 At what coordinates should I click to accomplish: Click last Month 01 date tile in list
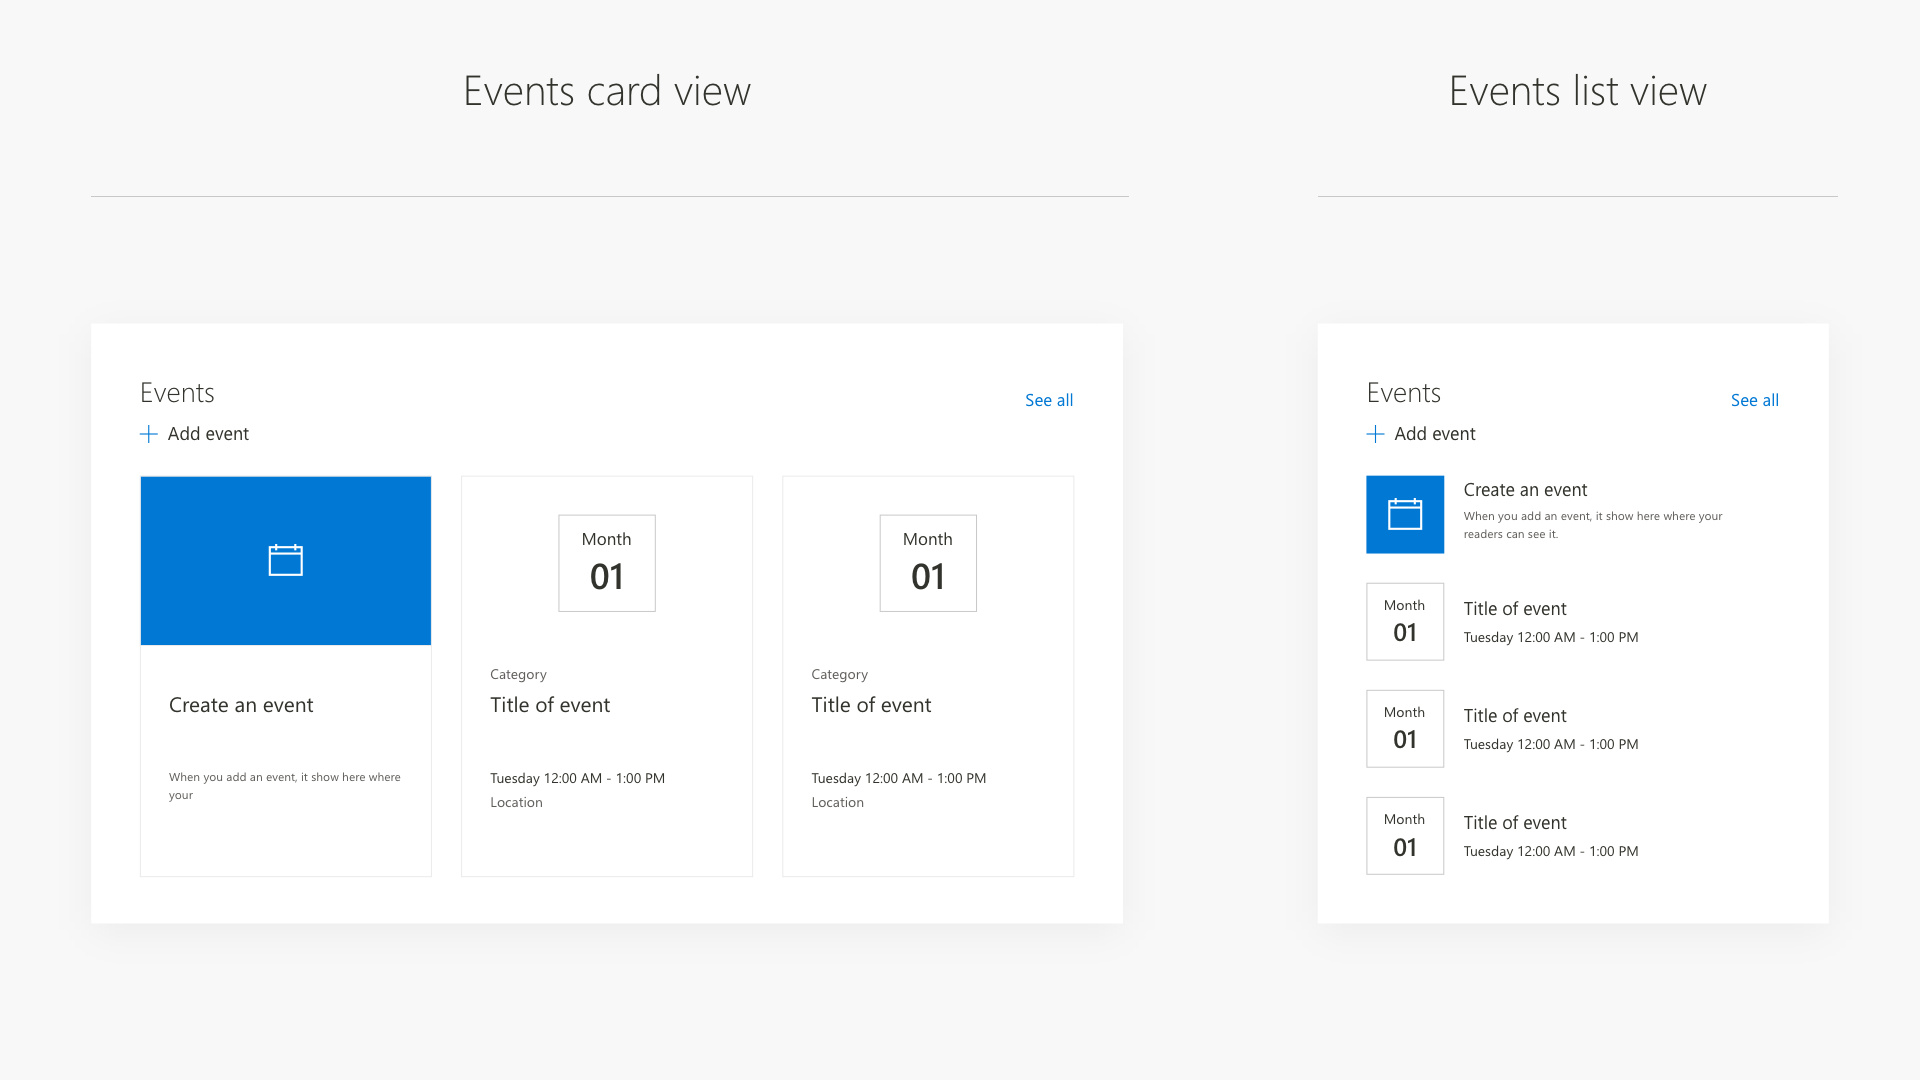point(1405,835)
